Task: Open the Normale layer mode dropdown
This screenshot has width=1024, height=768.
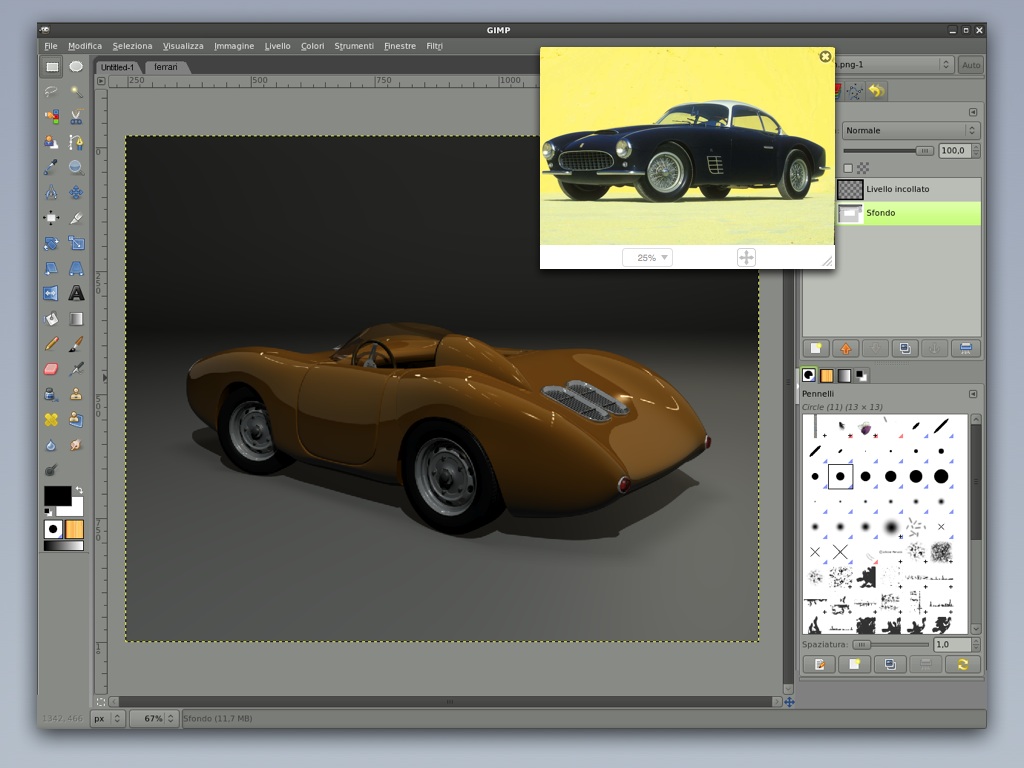Action: (x=910, y=130)
